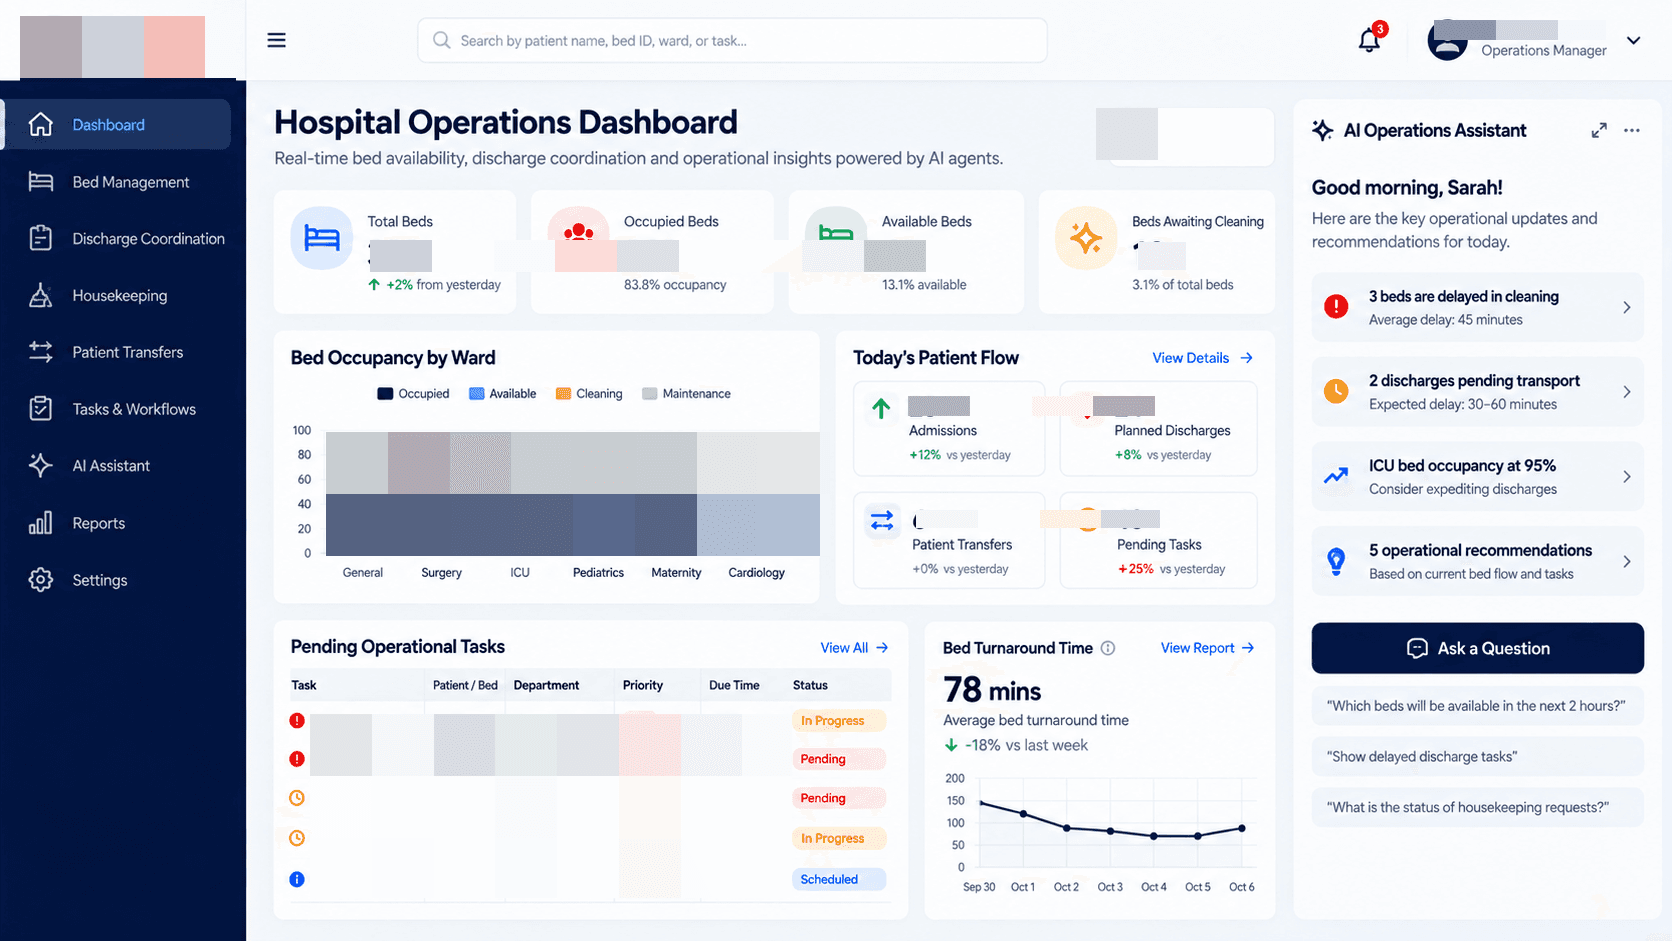Click the Patient Transfers swap icon
The image size is (1672, 941).
882,520
